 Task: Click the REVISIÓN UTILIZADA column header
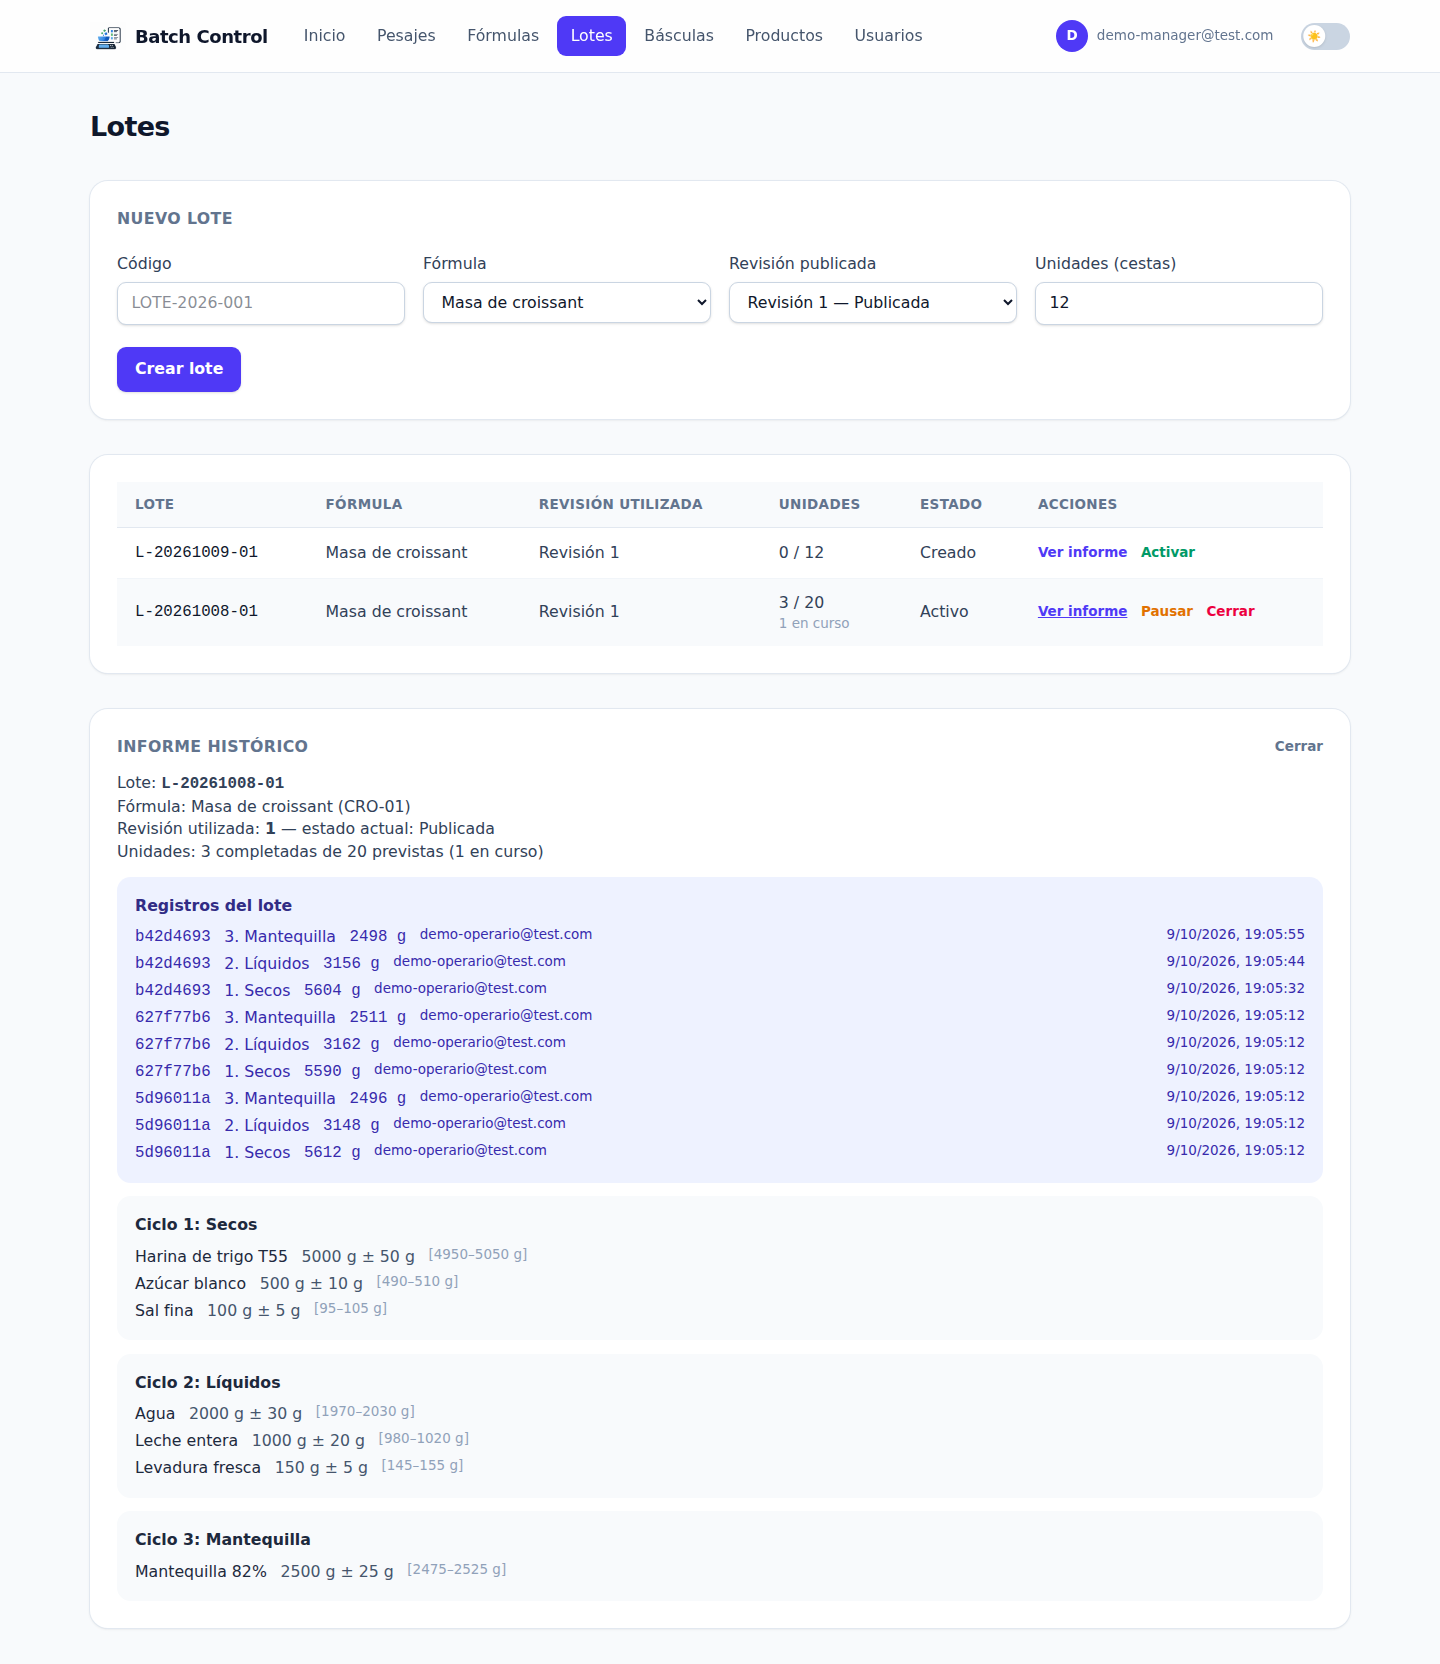click(x=620, y=504)
